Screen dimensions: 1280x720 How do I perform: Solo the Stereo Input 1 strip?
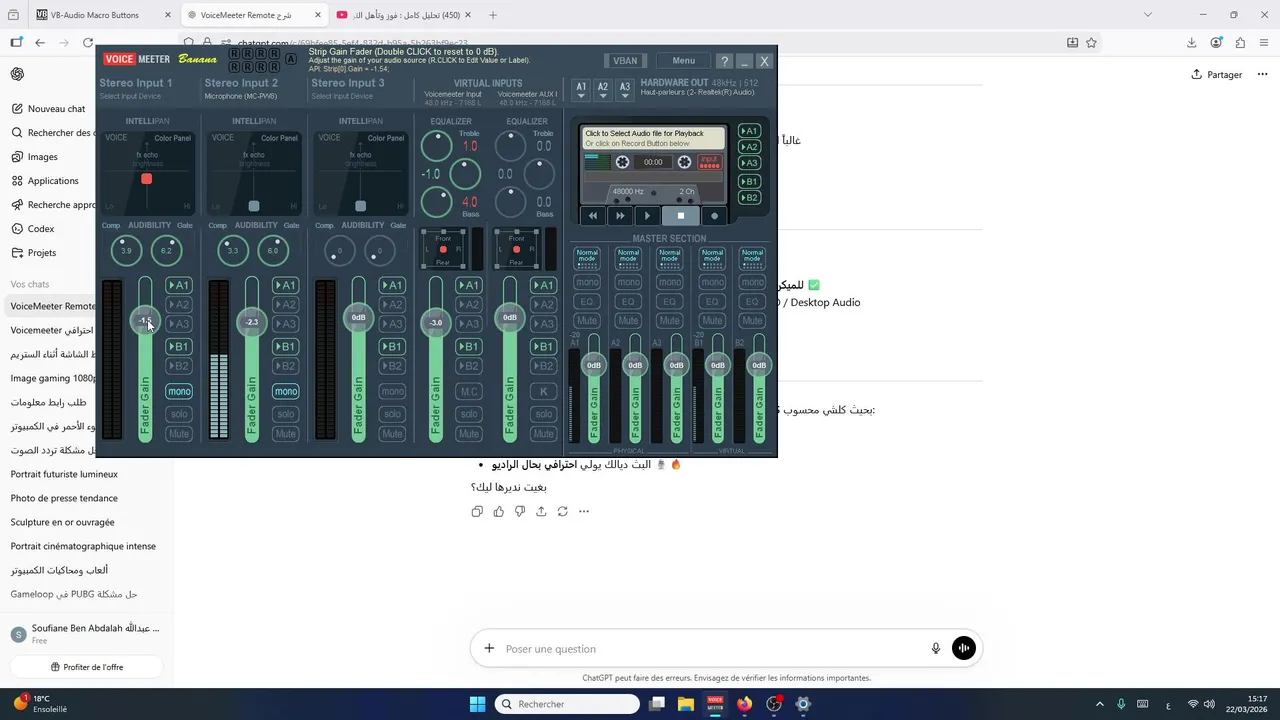(179, 414)
